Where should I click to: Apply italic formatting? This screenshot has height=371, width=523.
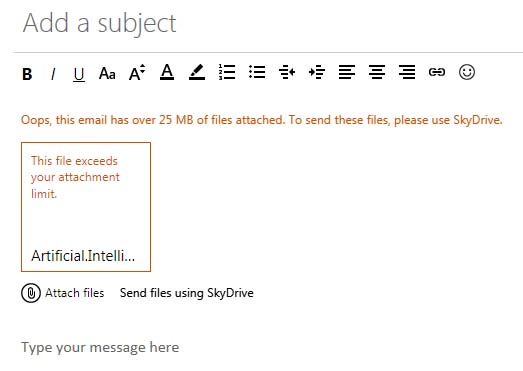pyautogui.click(x=53, y=74)
